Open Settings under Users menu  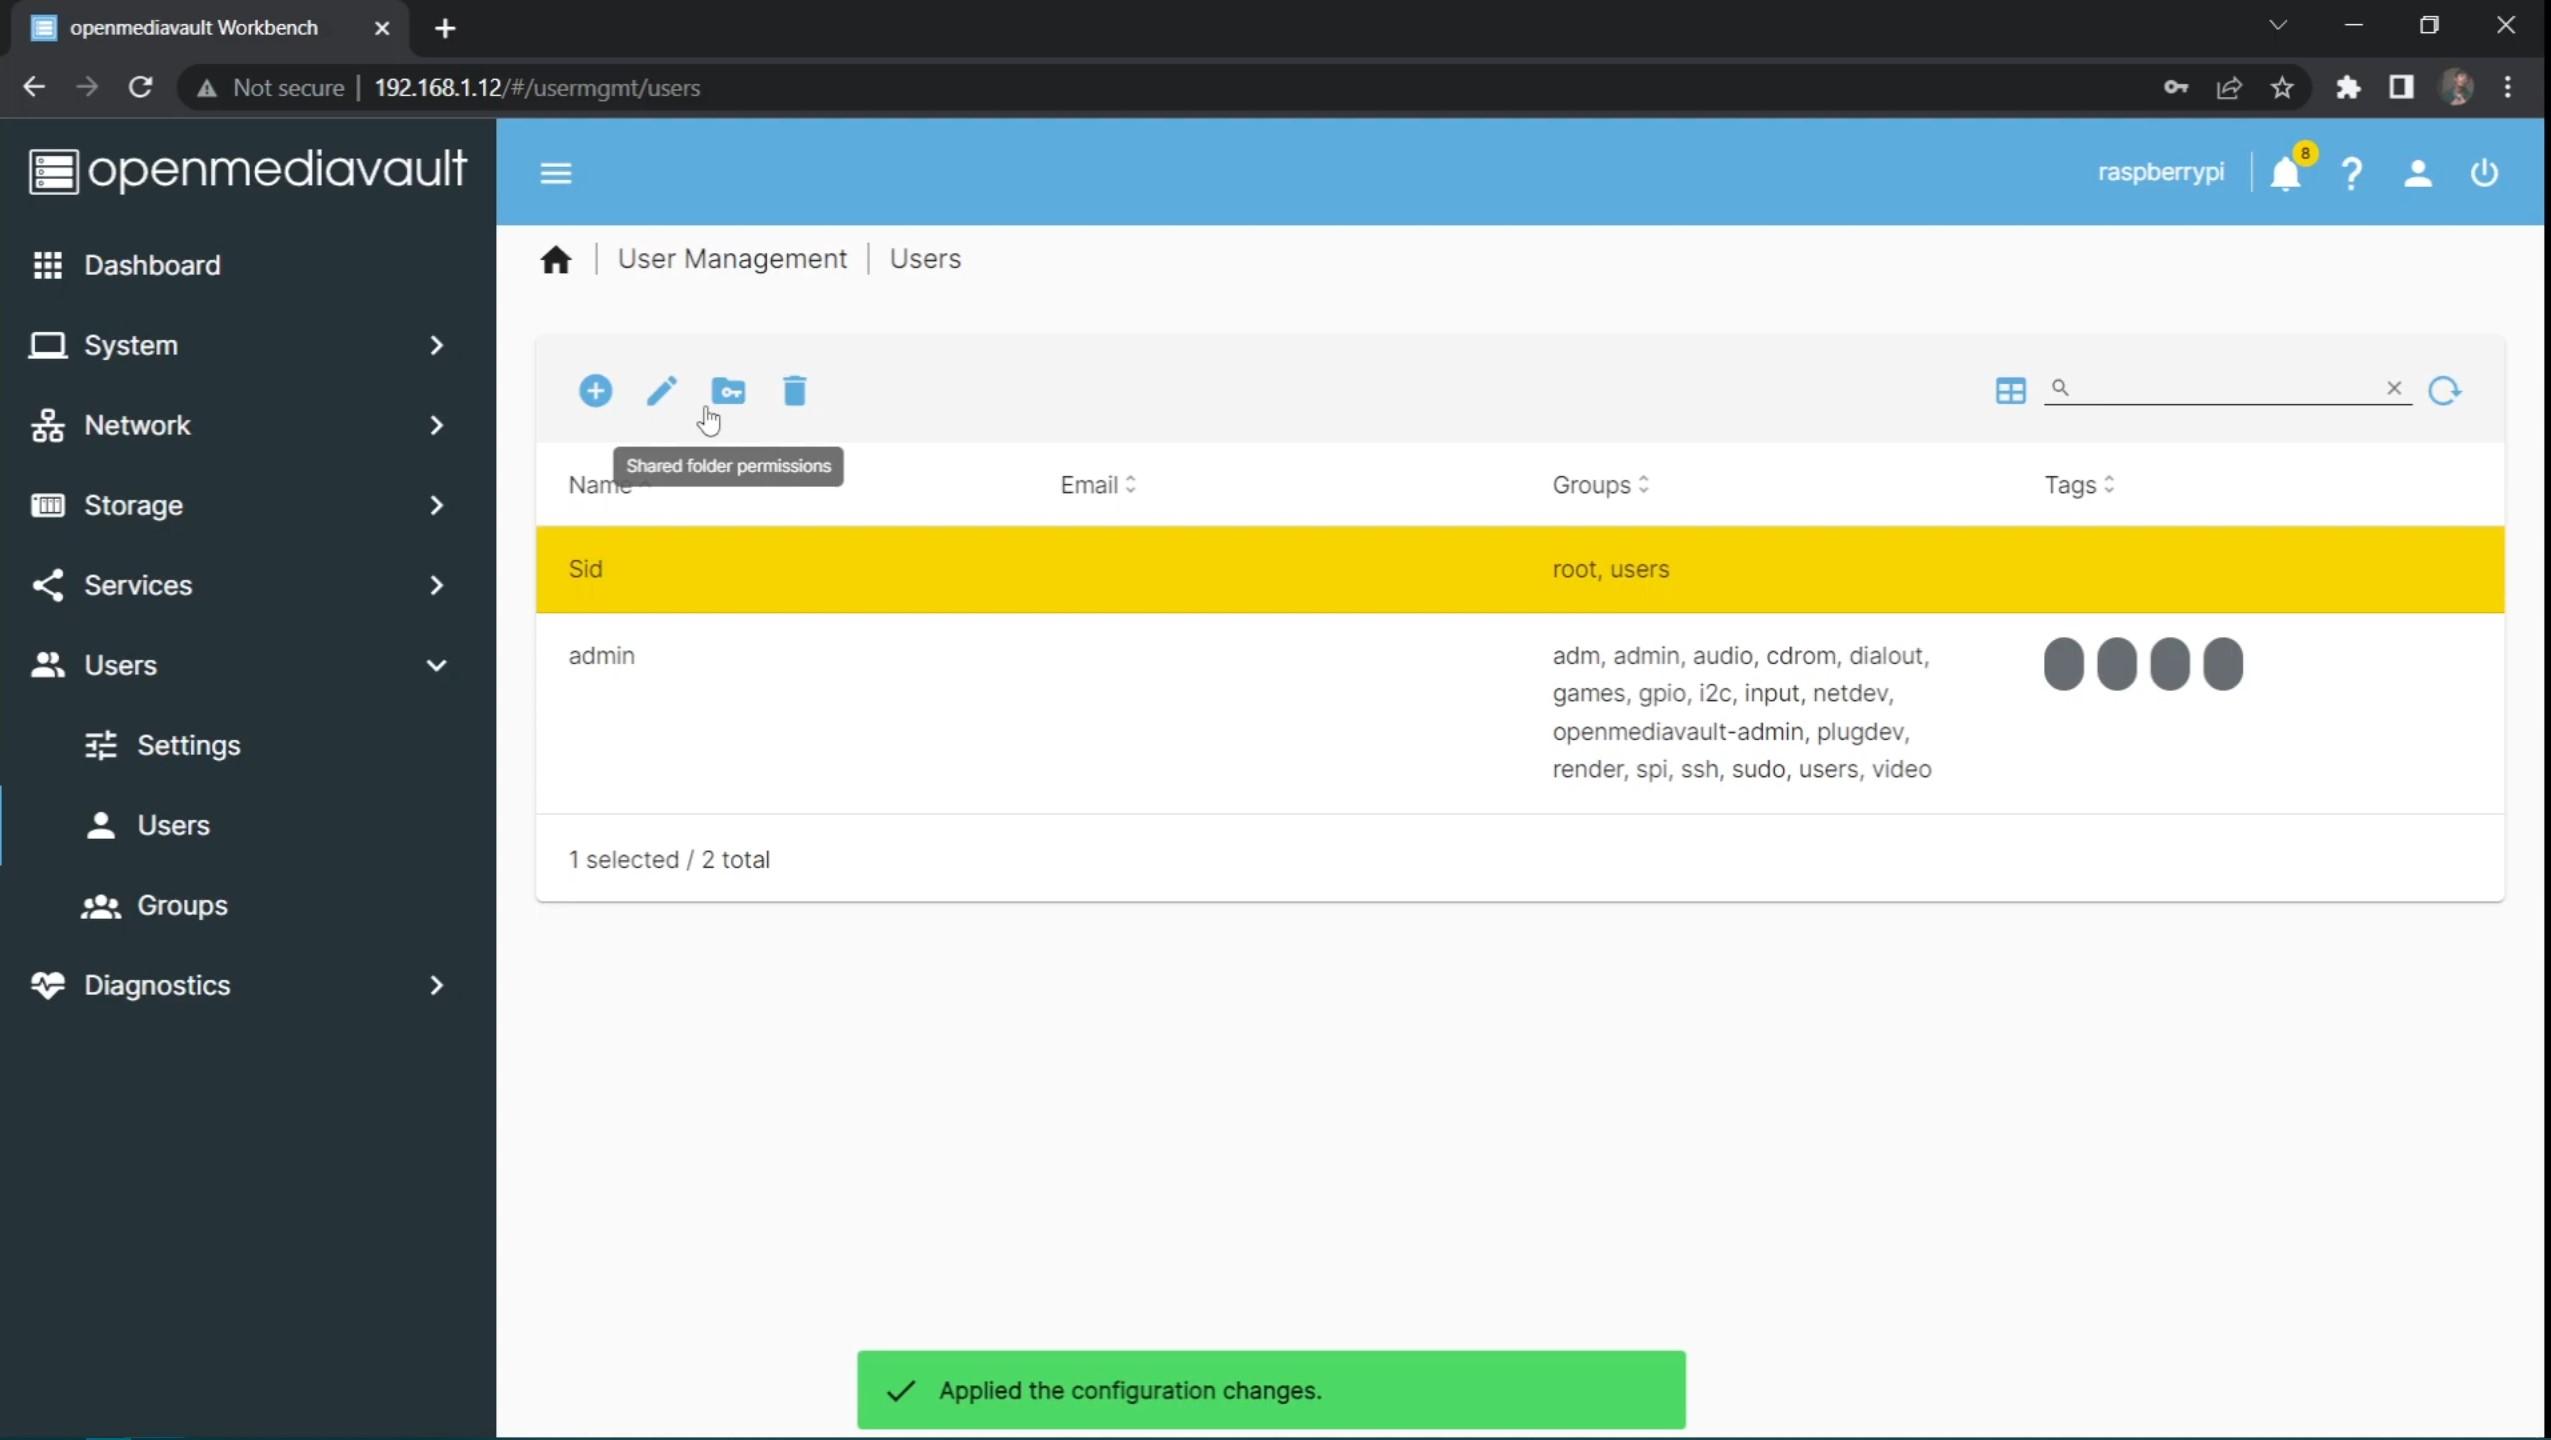(188, 745)
